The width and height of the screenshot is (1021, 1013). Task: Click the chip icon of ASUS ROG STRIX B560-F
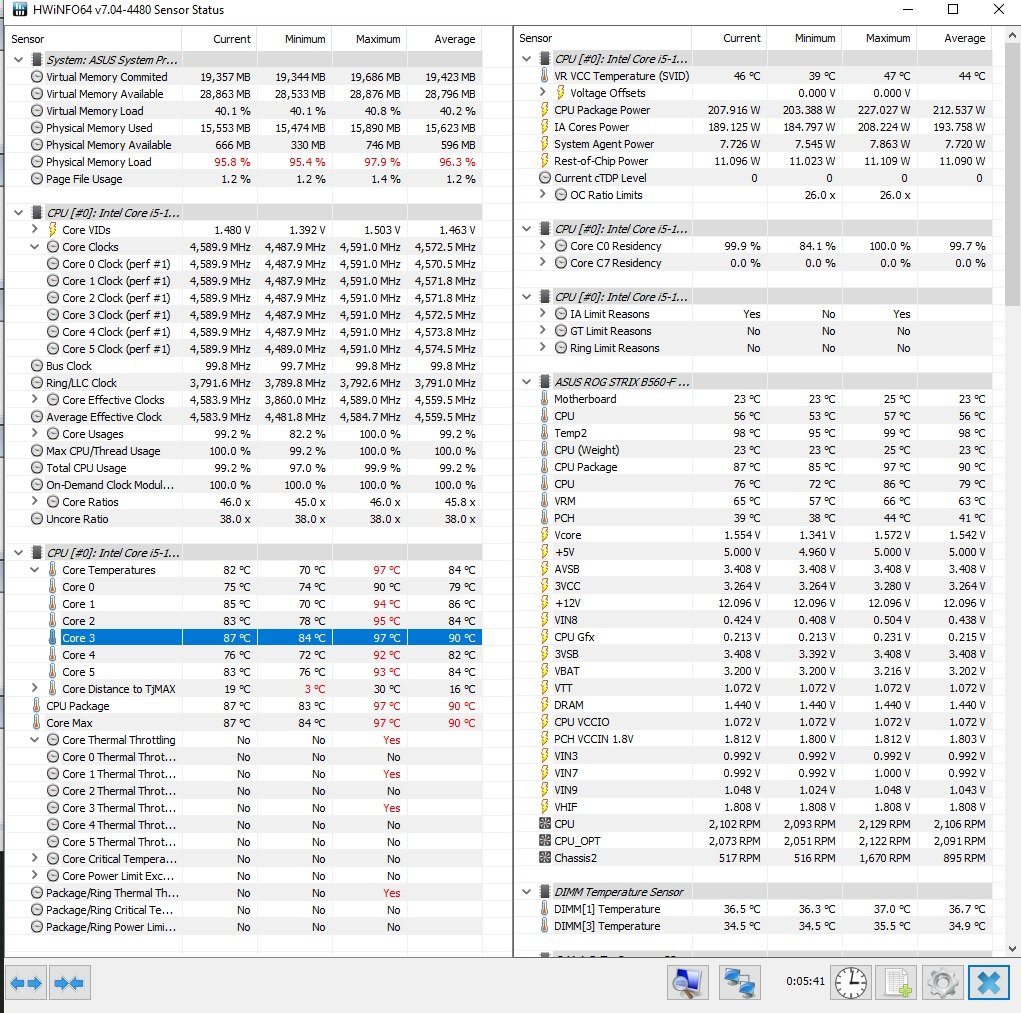coord(545,382)
